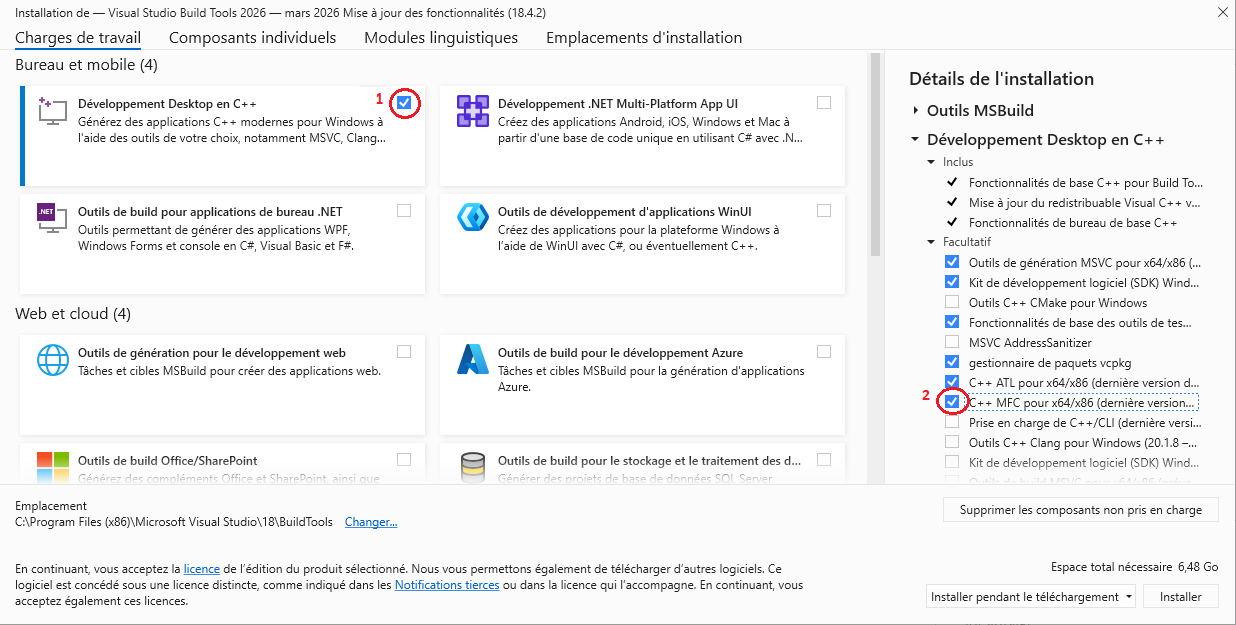Screen dimensions: 1236x625
Task: Click the data storage database icon
Action: 472,466
